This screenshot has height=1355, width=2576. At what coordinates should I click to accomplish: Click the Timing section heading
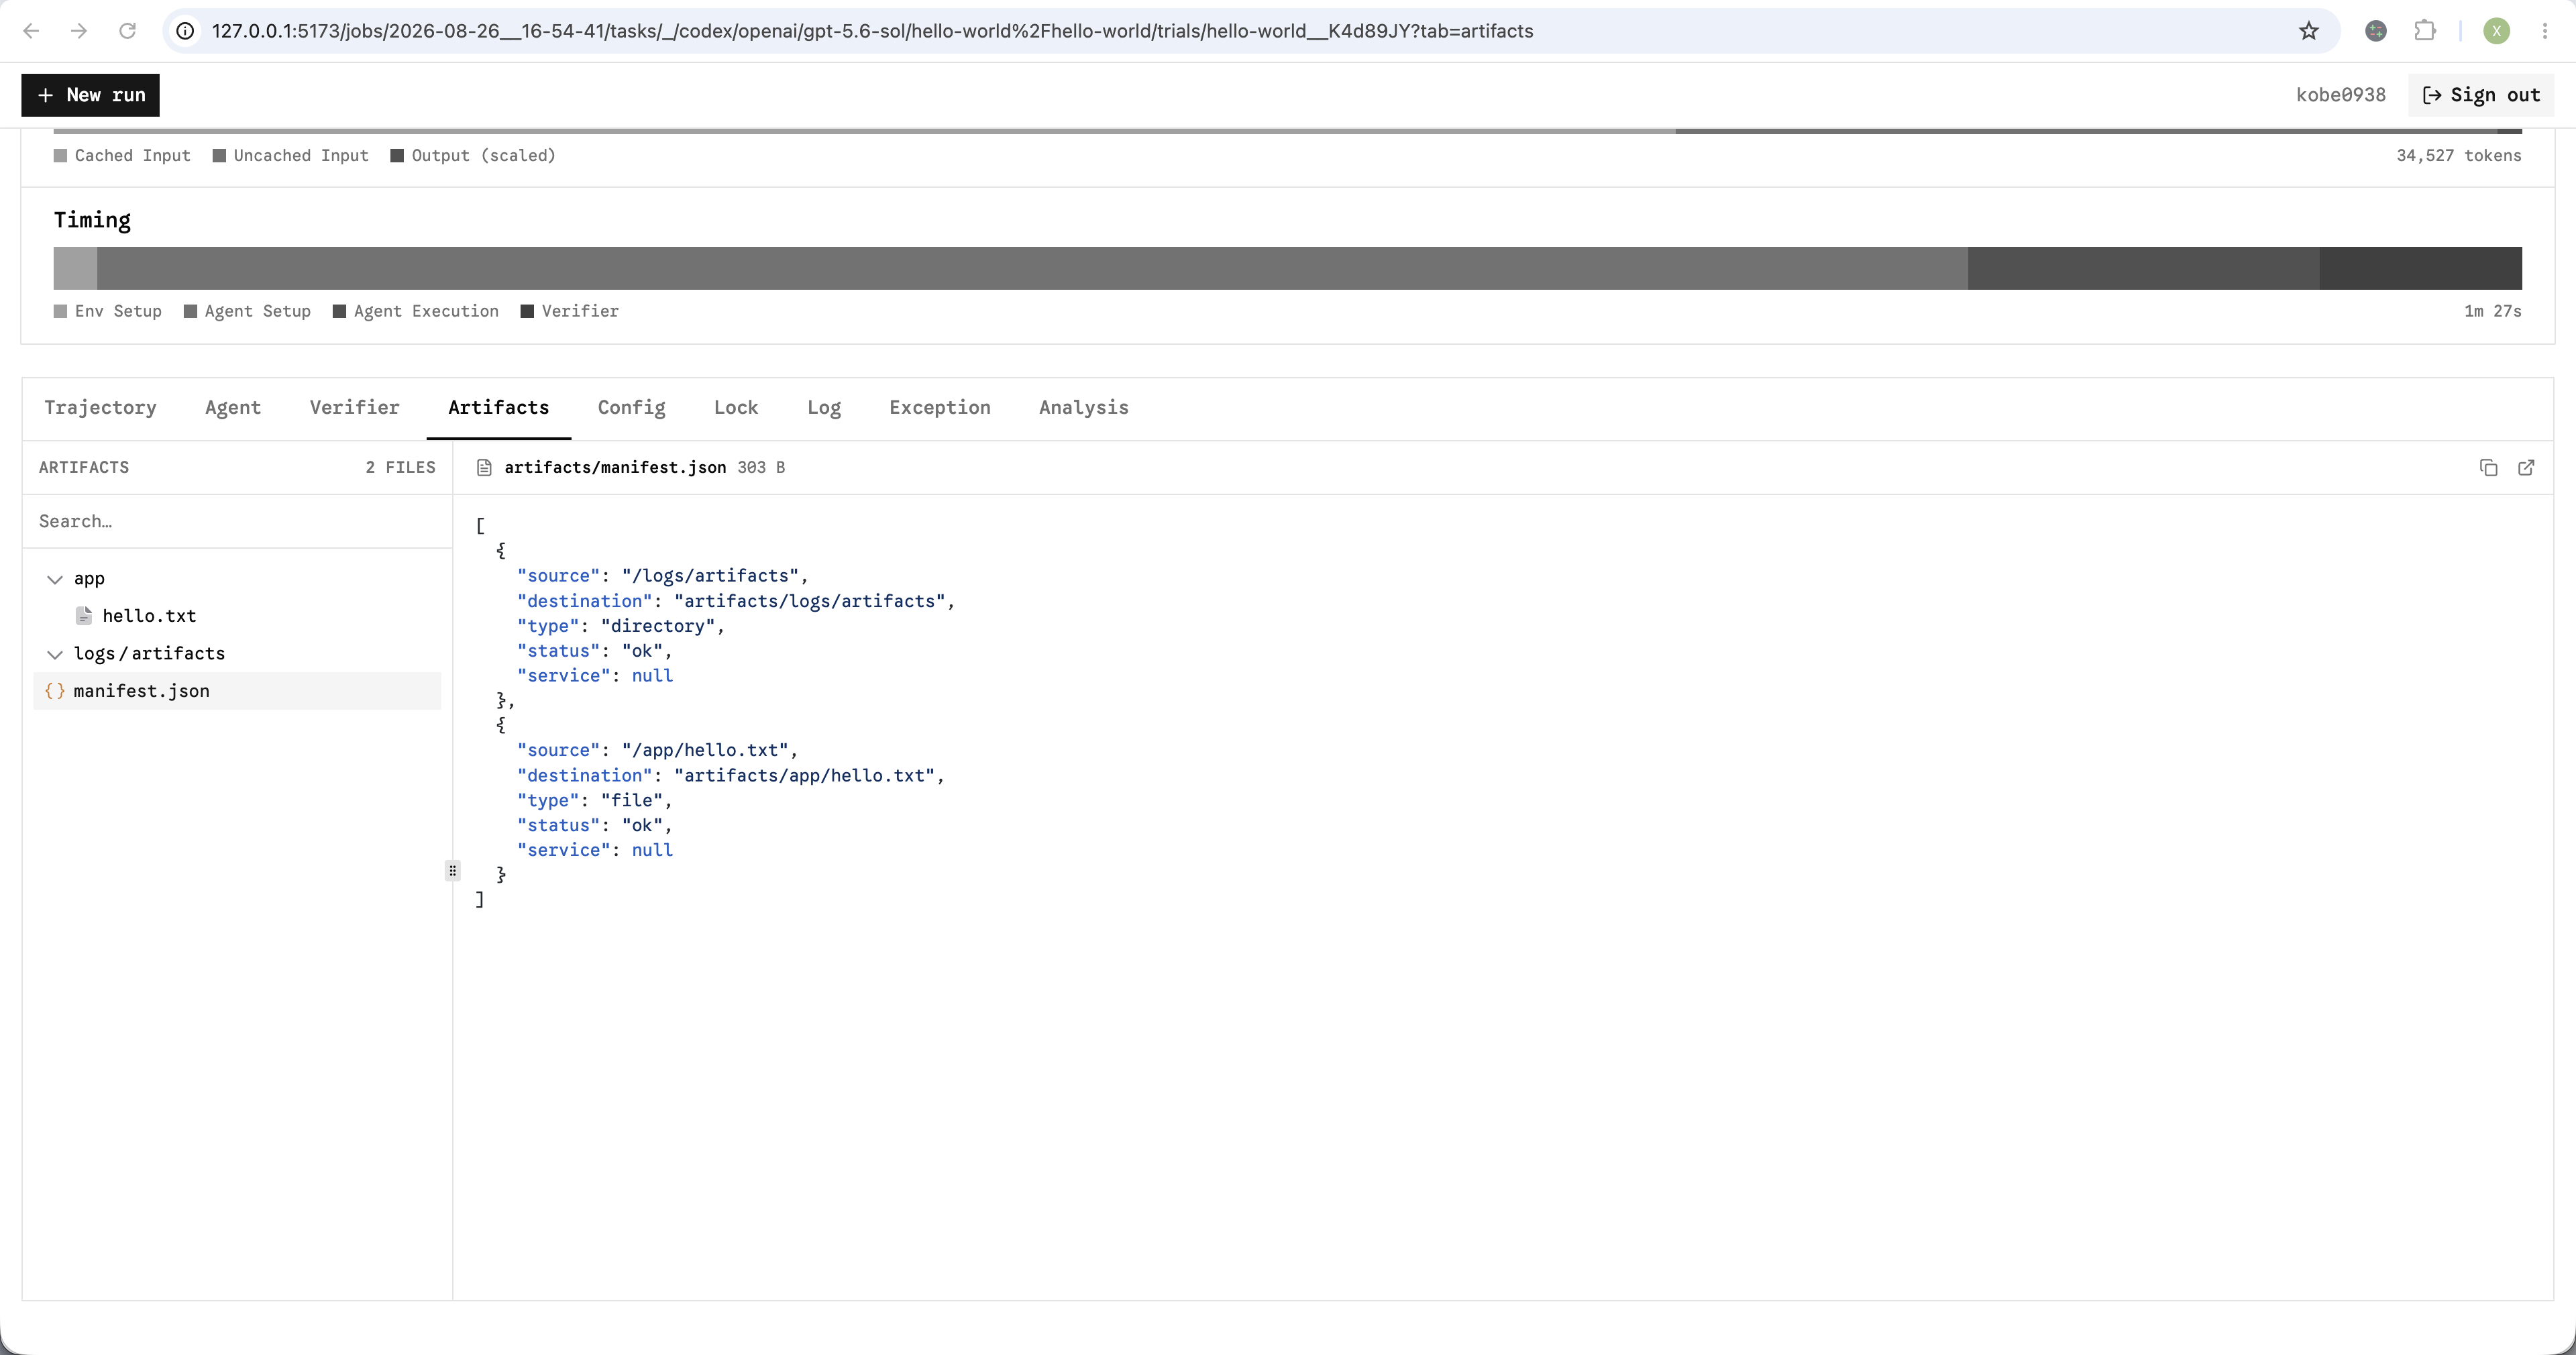coord(92,220)
